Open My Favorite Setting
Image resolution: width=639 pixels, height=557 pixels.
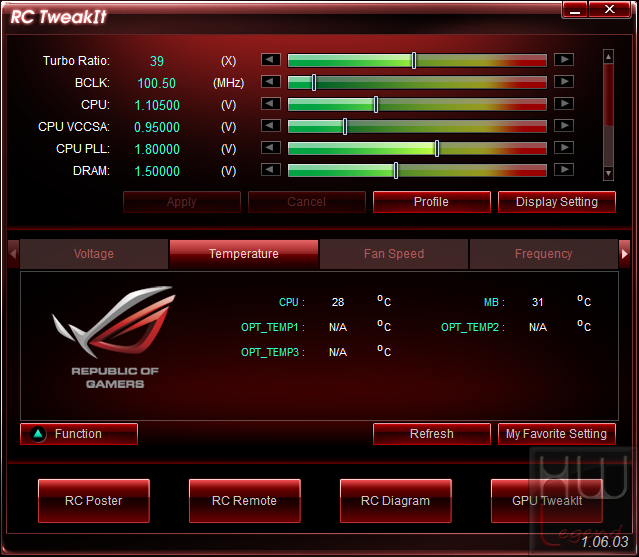point(557,434)
